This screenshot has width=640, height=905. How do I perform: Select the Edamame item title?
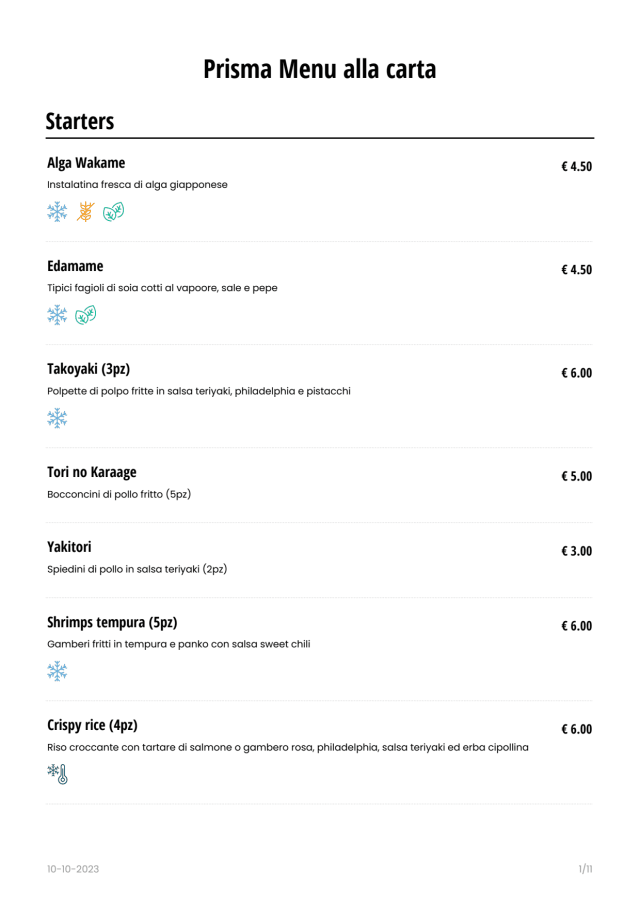click(75, 266)
